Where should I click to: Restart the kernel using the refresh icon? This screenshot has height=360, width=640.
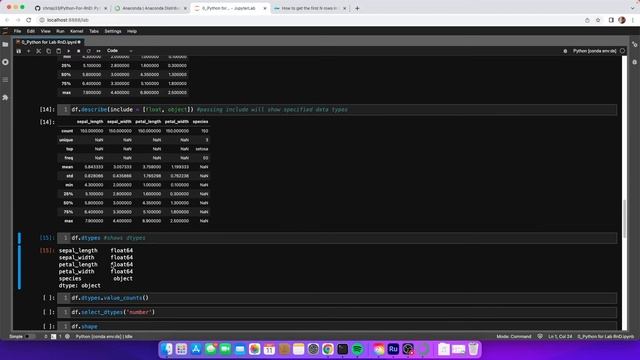pyautogui.click(x=89, y=51)
